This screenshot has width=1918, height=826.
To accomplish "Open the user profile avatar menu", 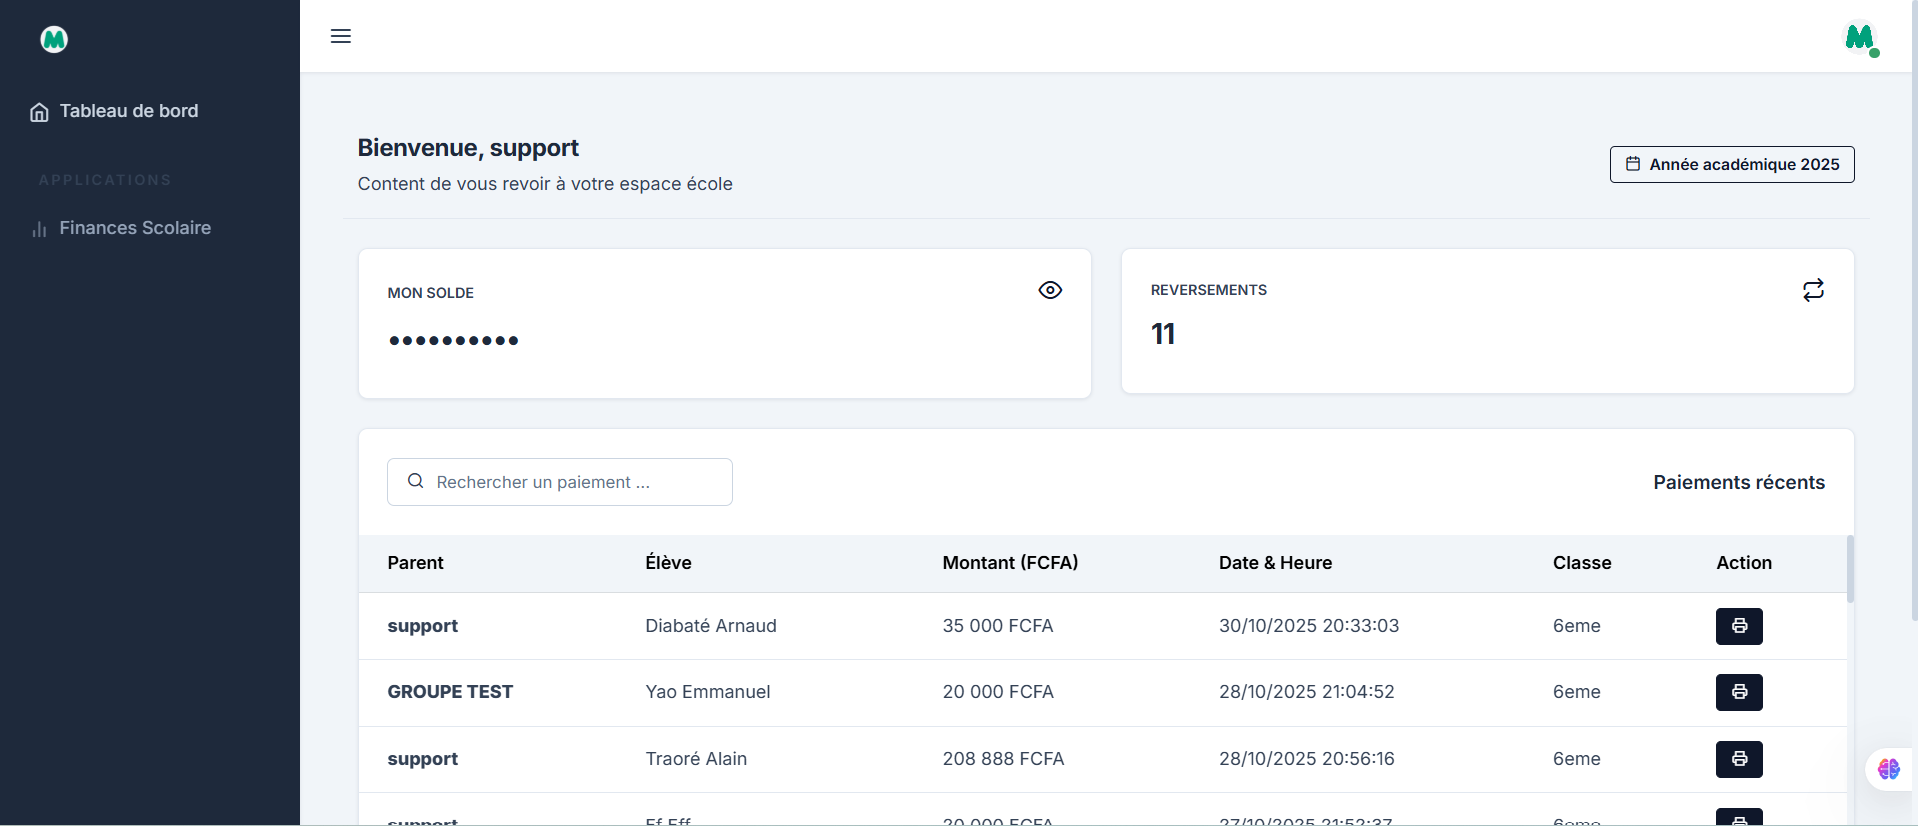I will pos(1859,39).
